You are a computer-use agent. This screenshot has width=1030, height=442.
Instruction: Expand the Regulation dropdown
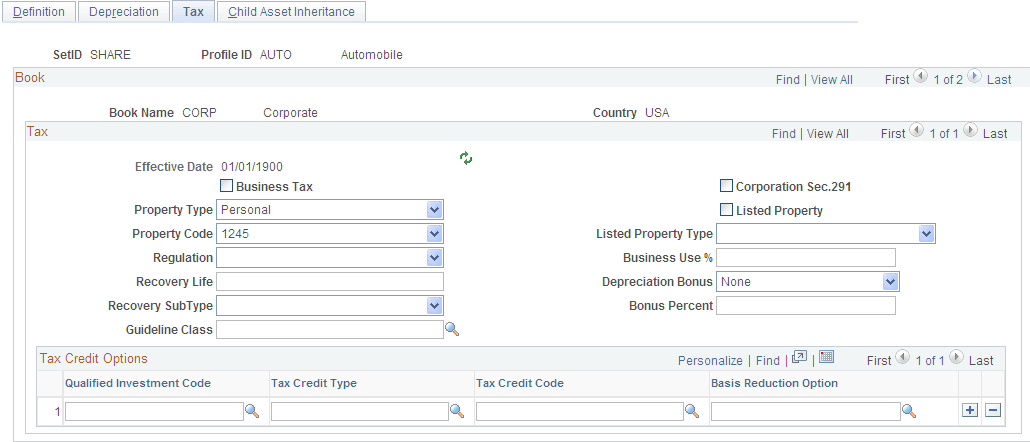pyautogui.click(x=330, y=257)
